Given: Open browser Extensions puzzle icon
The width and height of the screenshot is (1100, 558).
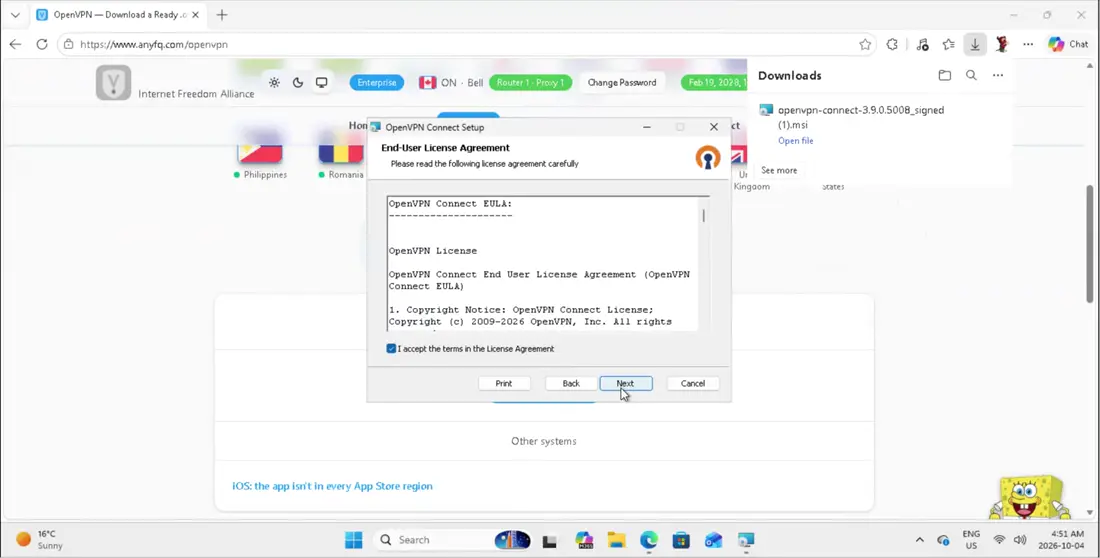Looking at the screenshot, I should 892,44.
